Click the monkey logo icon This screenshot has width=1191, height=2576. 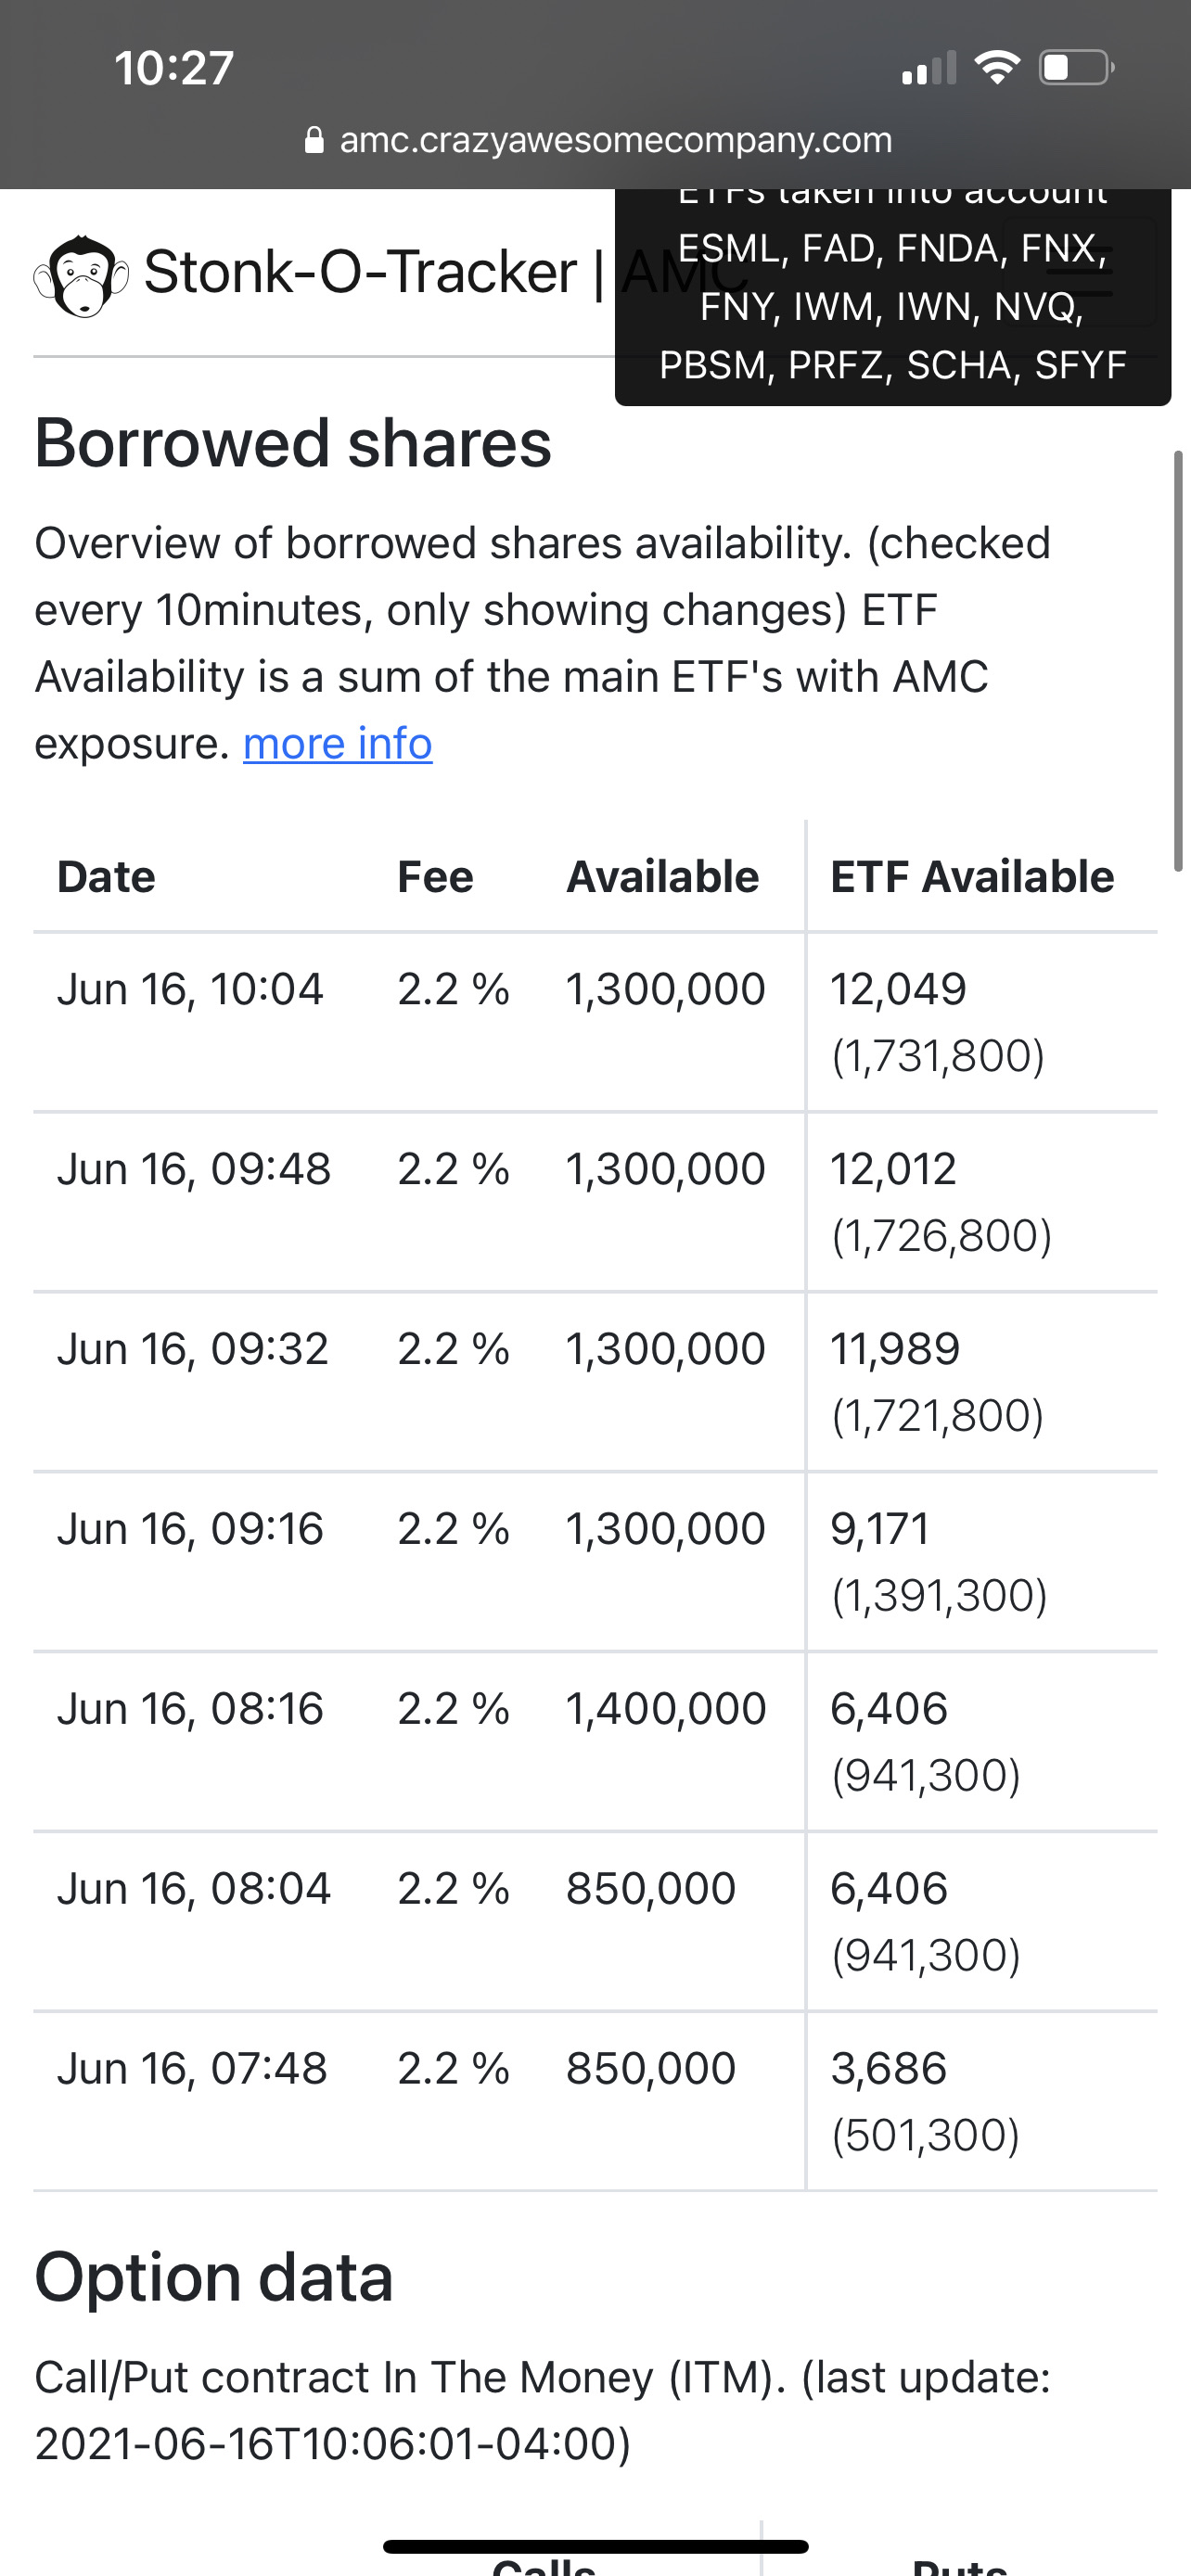tap(81, 275)
